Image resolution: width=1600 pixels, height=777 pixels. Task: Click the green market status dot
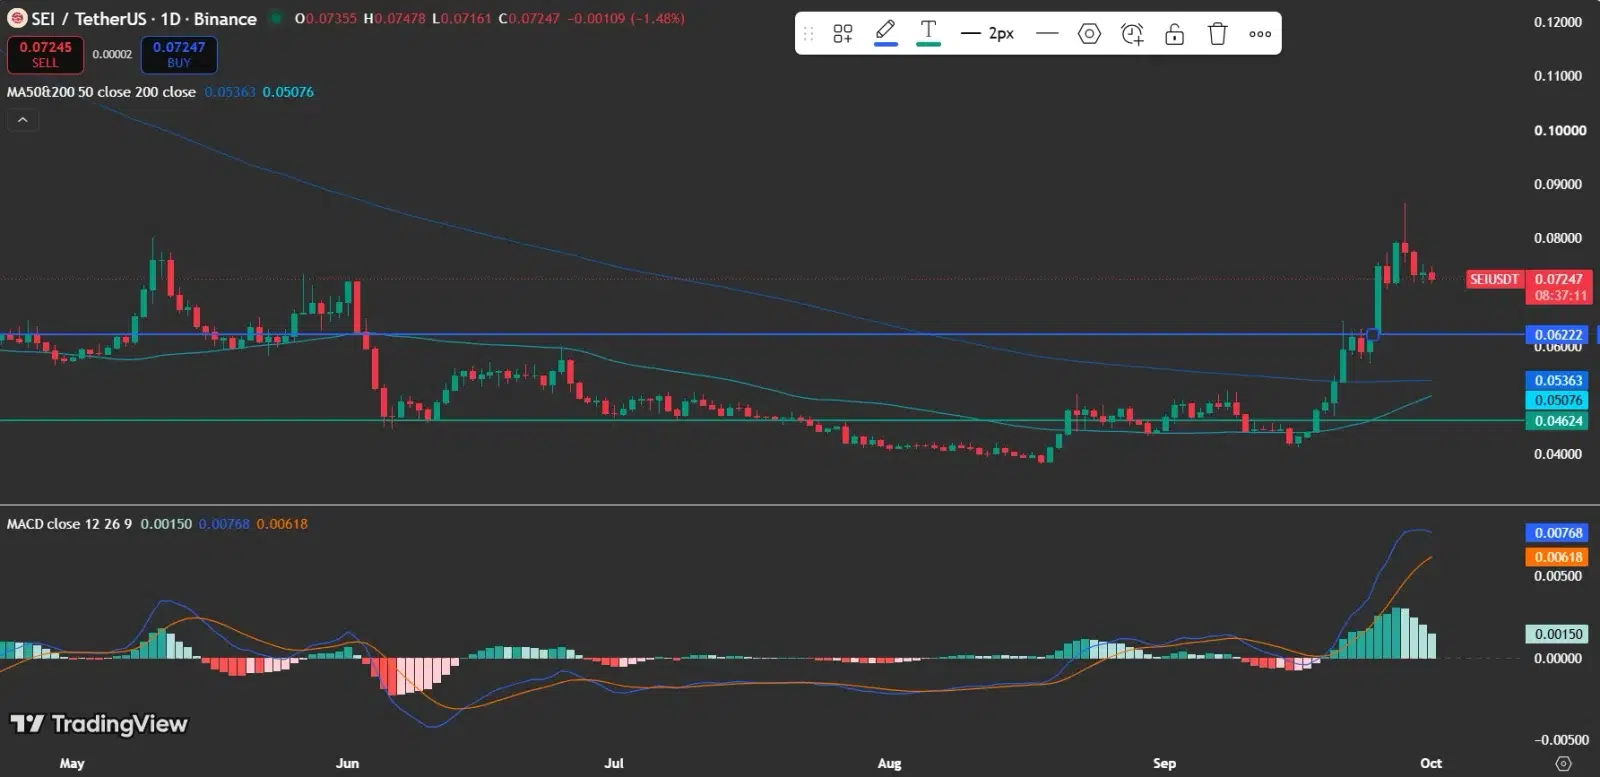(x=276, y=18)
